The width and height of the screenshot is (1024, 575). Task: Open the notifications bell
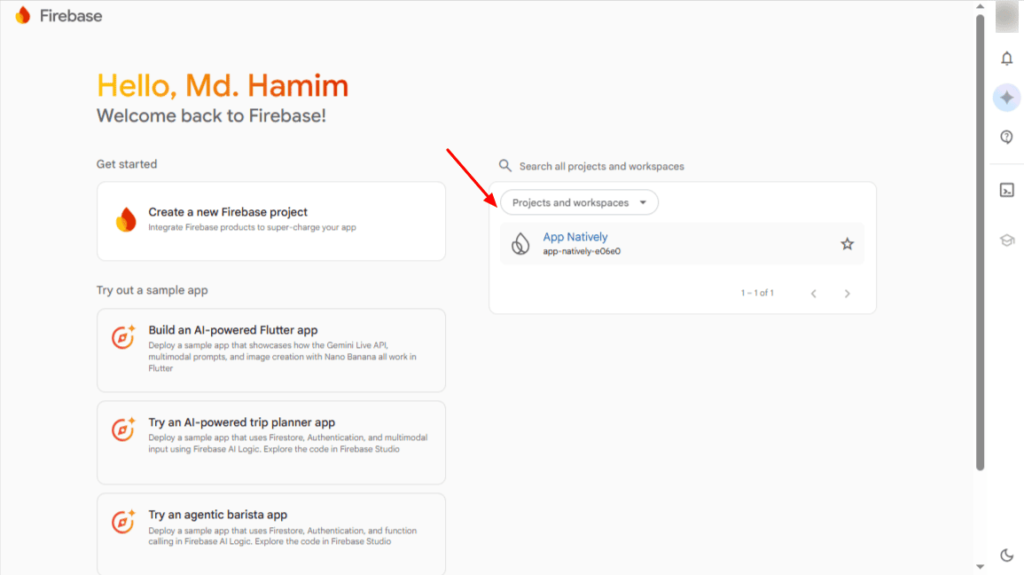point(1006,59)
